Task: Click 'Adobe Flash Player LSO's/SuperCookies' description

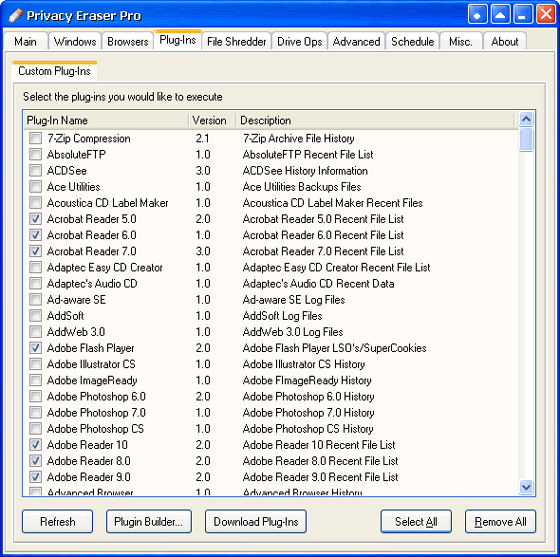Action: click(334, 348)
